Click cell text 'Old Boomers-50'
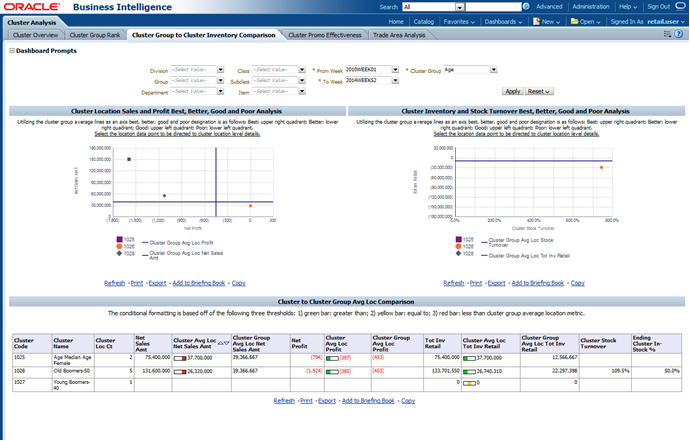This screenshot has height=441, width=690. [x=72, y=371]
